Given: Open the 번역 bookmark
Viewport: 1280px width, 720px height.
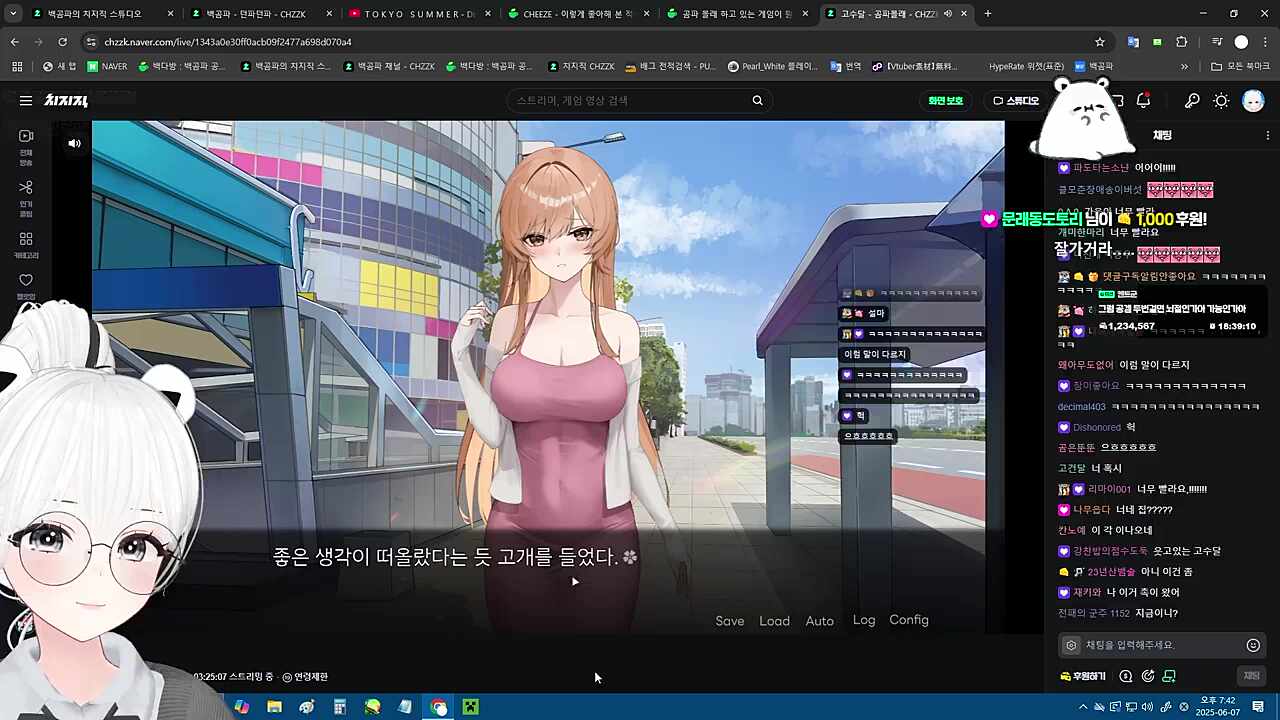Looking at the screenshot, I should [x=845, y=66].
